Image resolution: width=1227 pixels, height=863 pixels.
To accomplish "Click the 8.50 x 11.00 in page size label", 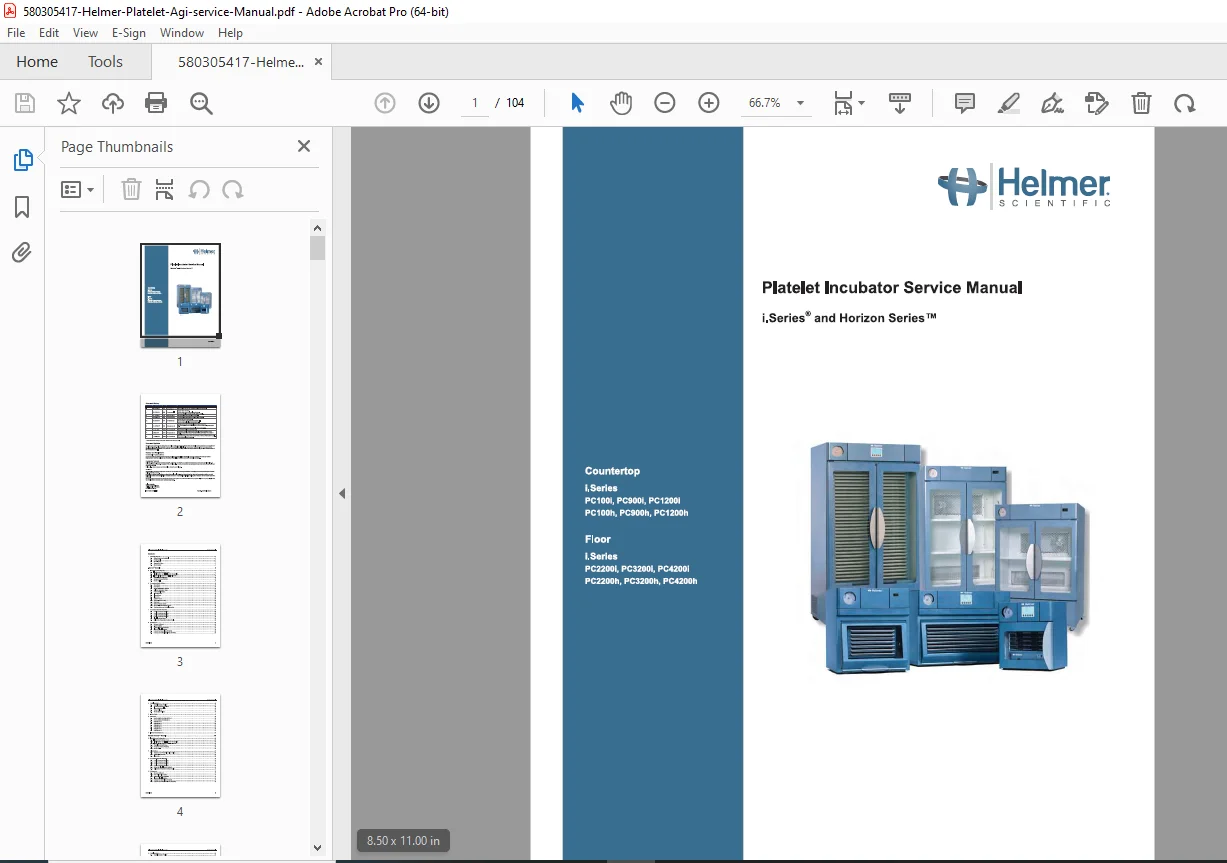I will (x=403, y=840).
